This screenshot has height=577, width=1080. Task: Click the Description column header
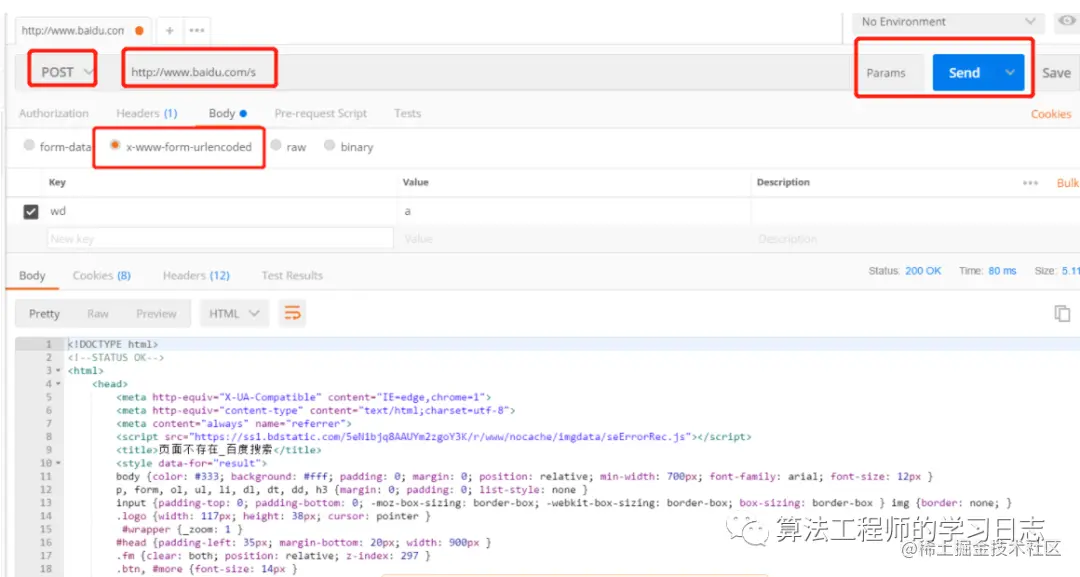pyautogui.click(x=783, y=182)
